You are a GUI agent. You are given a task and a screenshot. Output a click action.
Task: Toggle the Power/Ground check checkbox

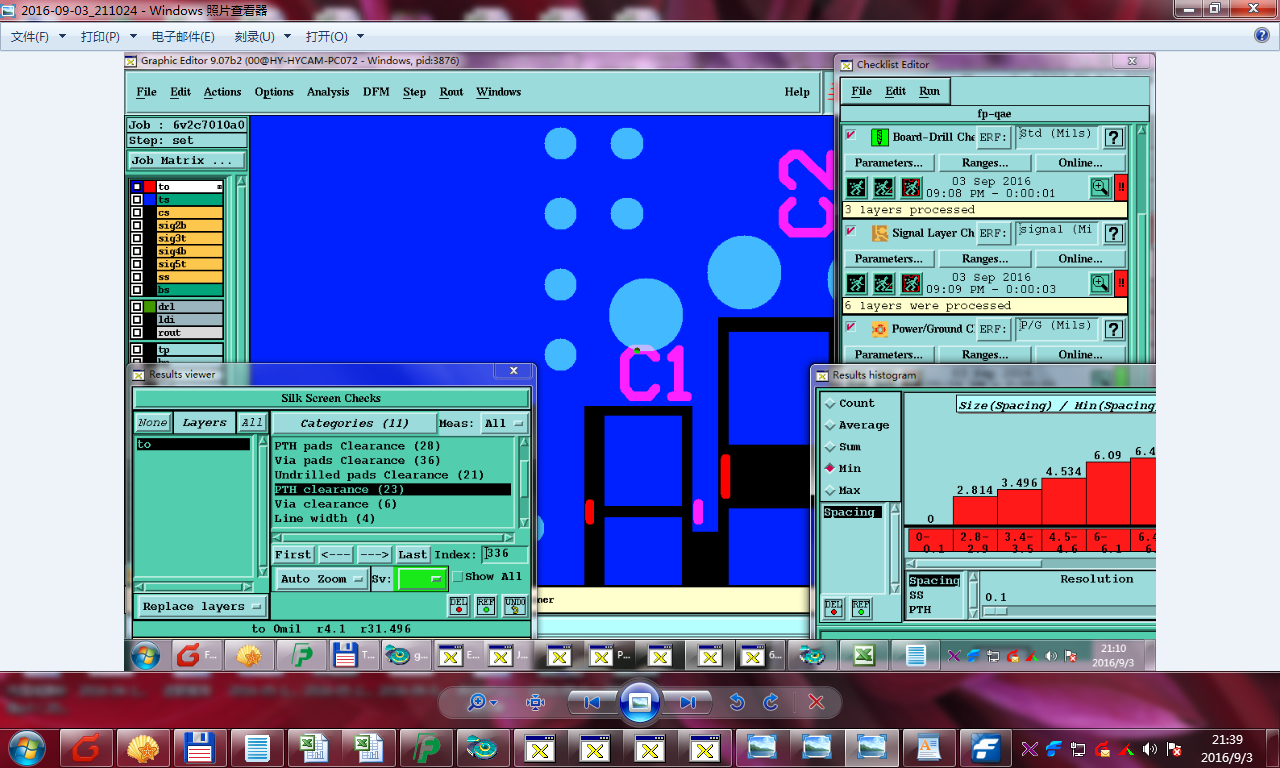point(852,327)
